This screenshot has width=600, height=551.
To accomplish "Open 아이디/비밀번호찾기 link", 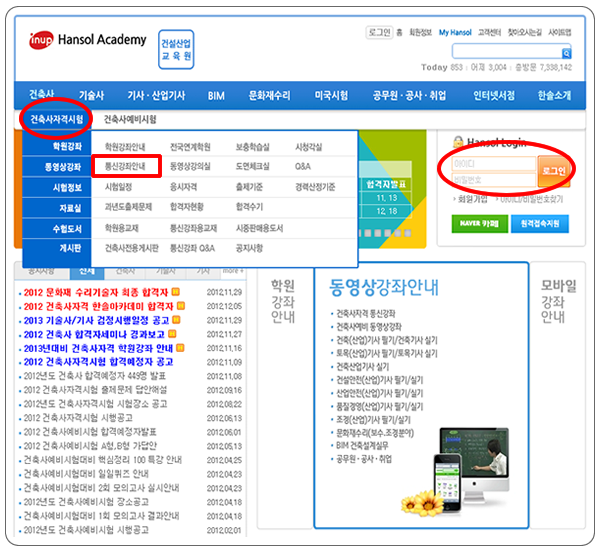I will pos(532,199).
